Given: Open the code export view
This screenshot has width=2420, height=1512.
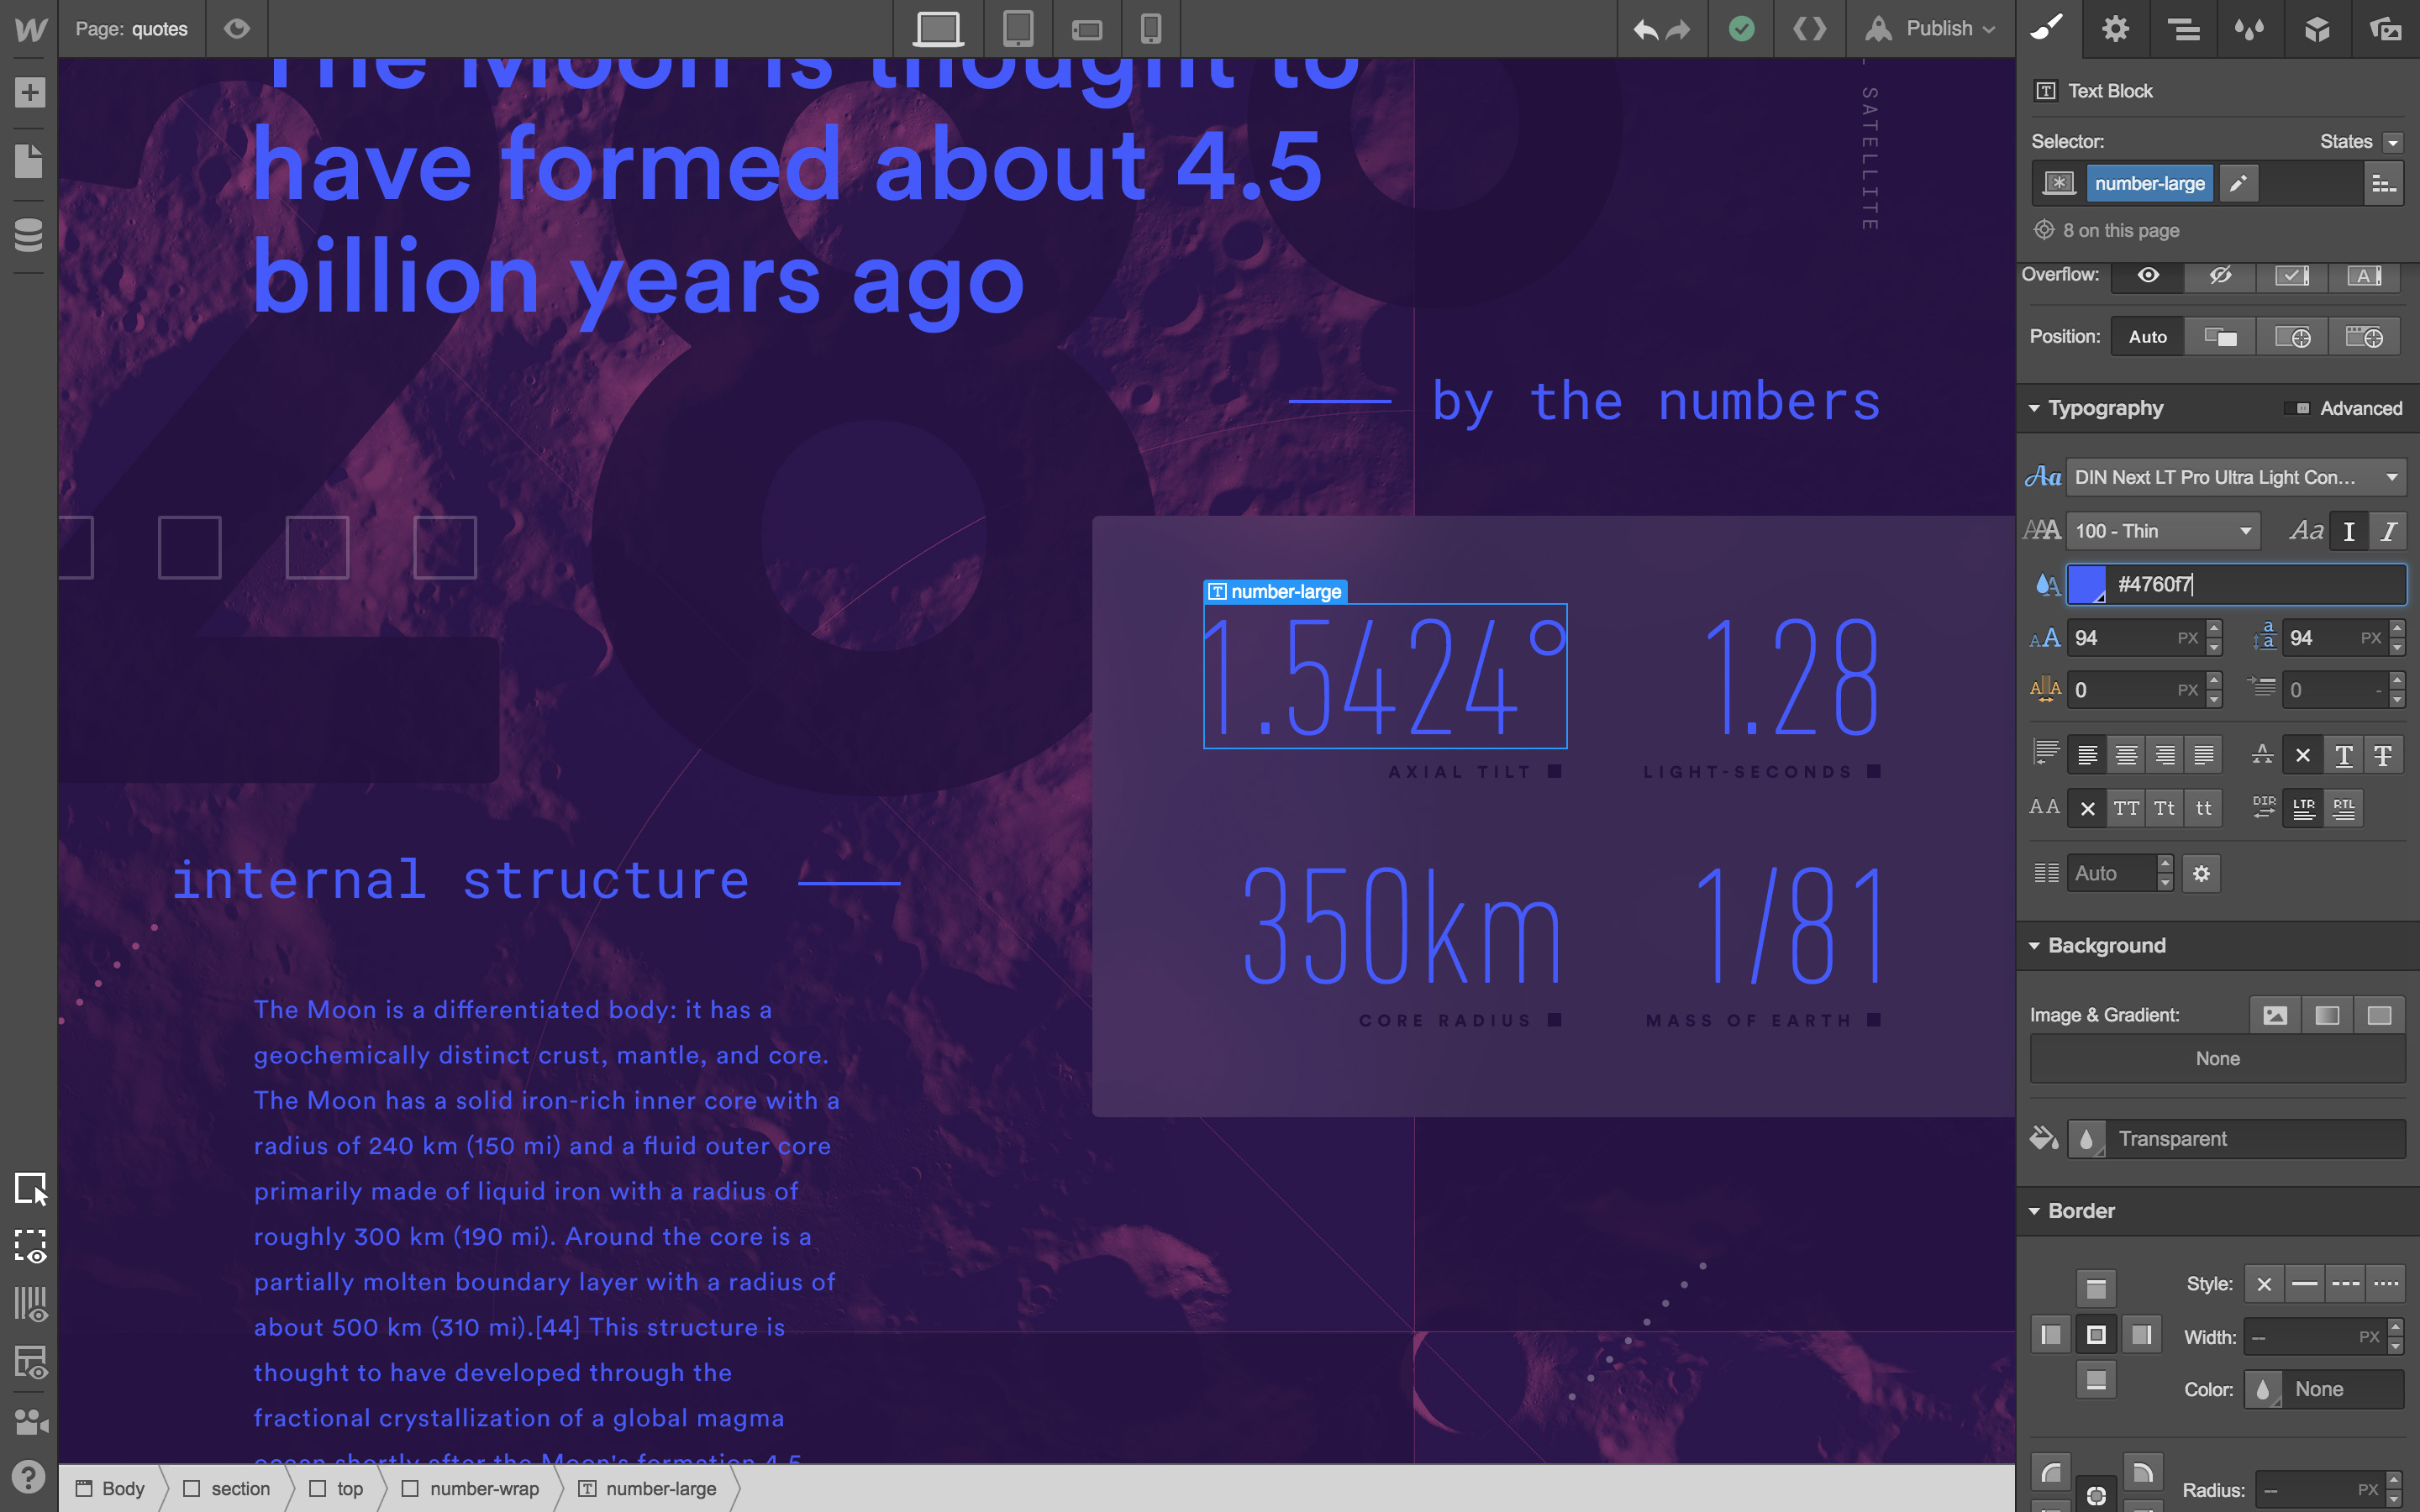Looking at the screenshot, I should click(1810, 29).
